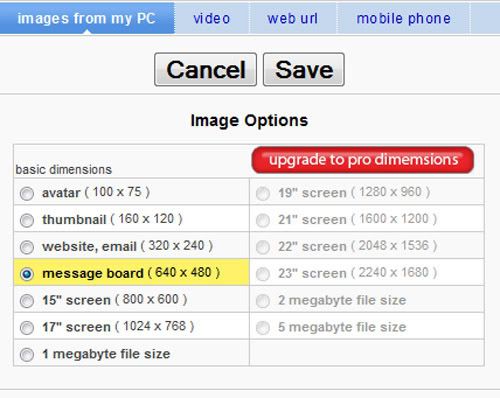Switch to the video tab

(x=212, y=18)
